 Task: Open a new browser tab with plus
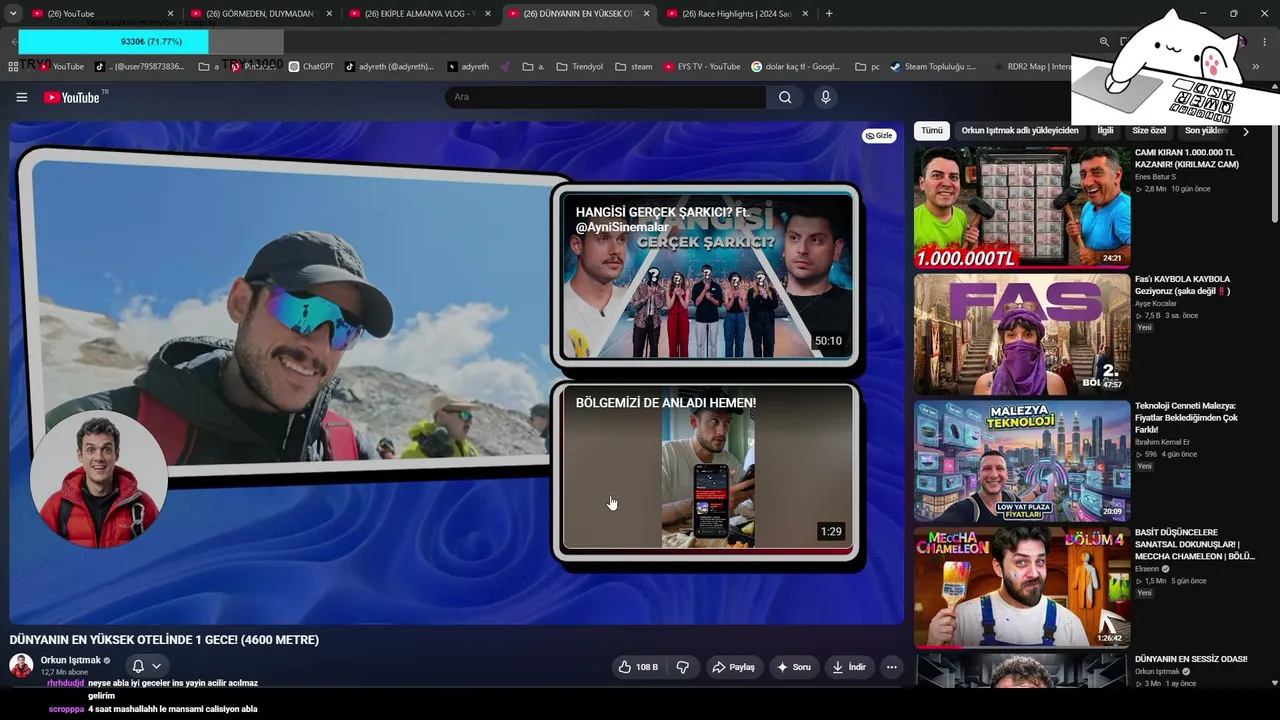pyautogui.click(x=829, y=14)
